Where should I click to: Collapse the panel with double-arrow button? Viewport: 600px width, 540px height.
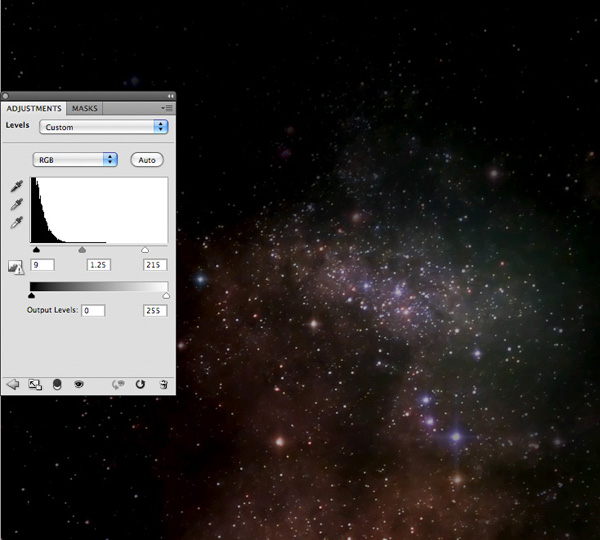coord(171,96)
